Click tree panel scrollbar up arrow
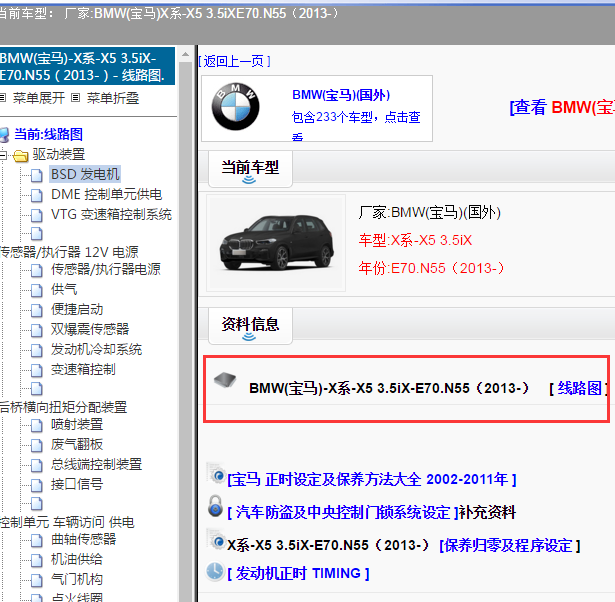 (186, 55)
